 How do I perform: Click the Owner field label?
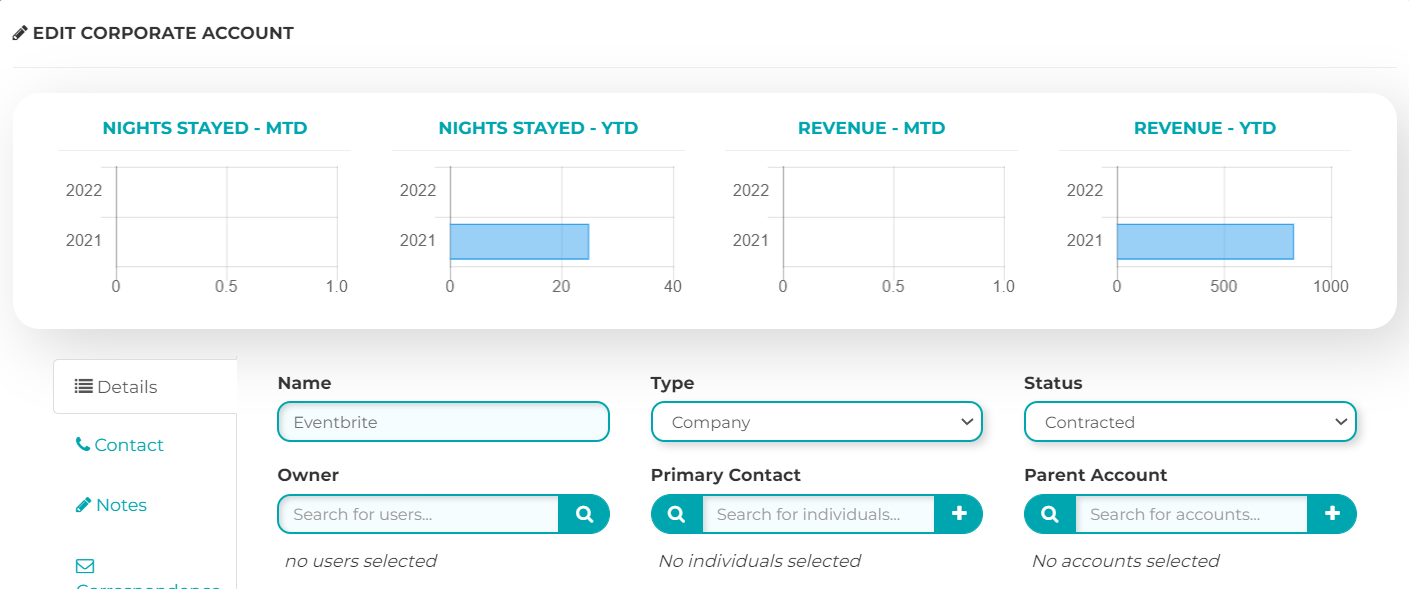click(x=308, y=475)
